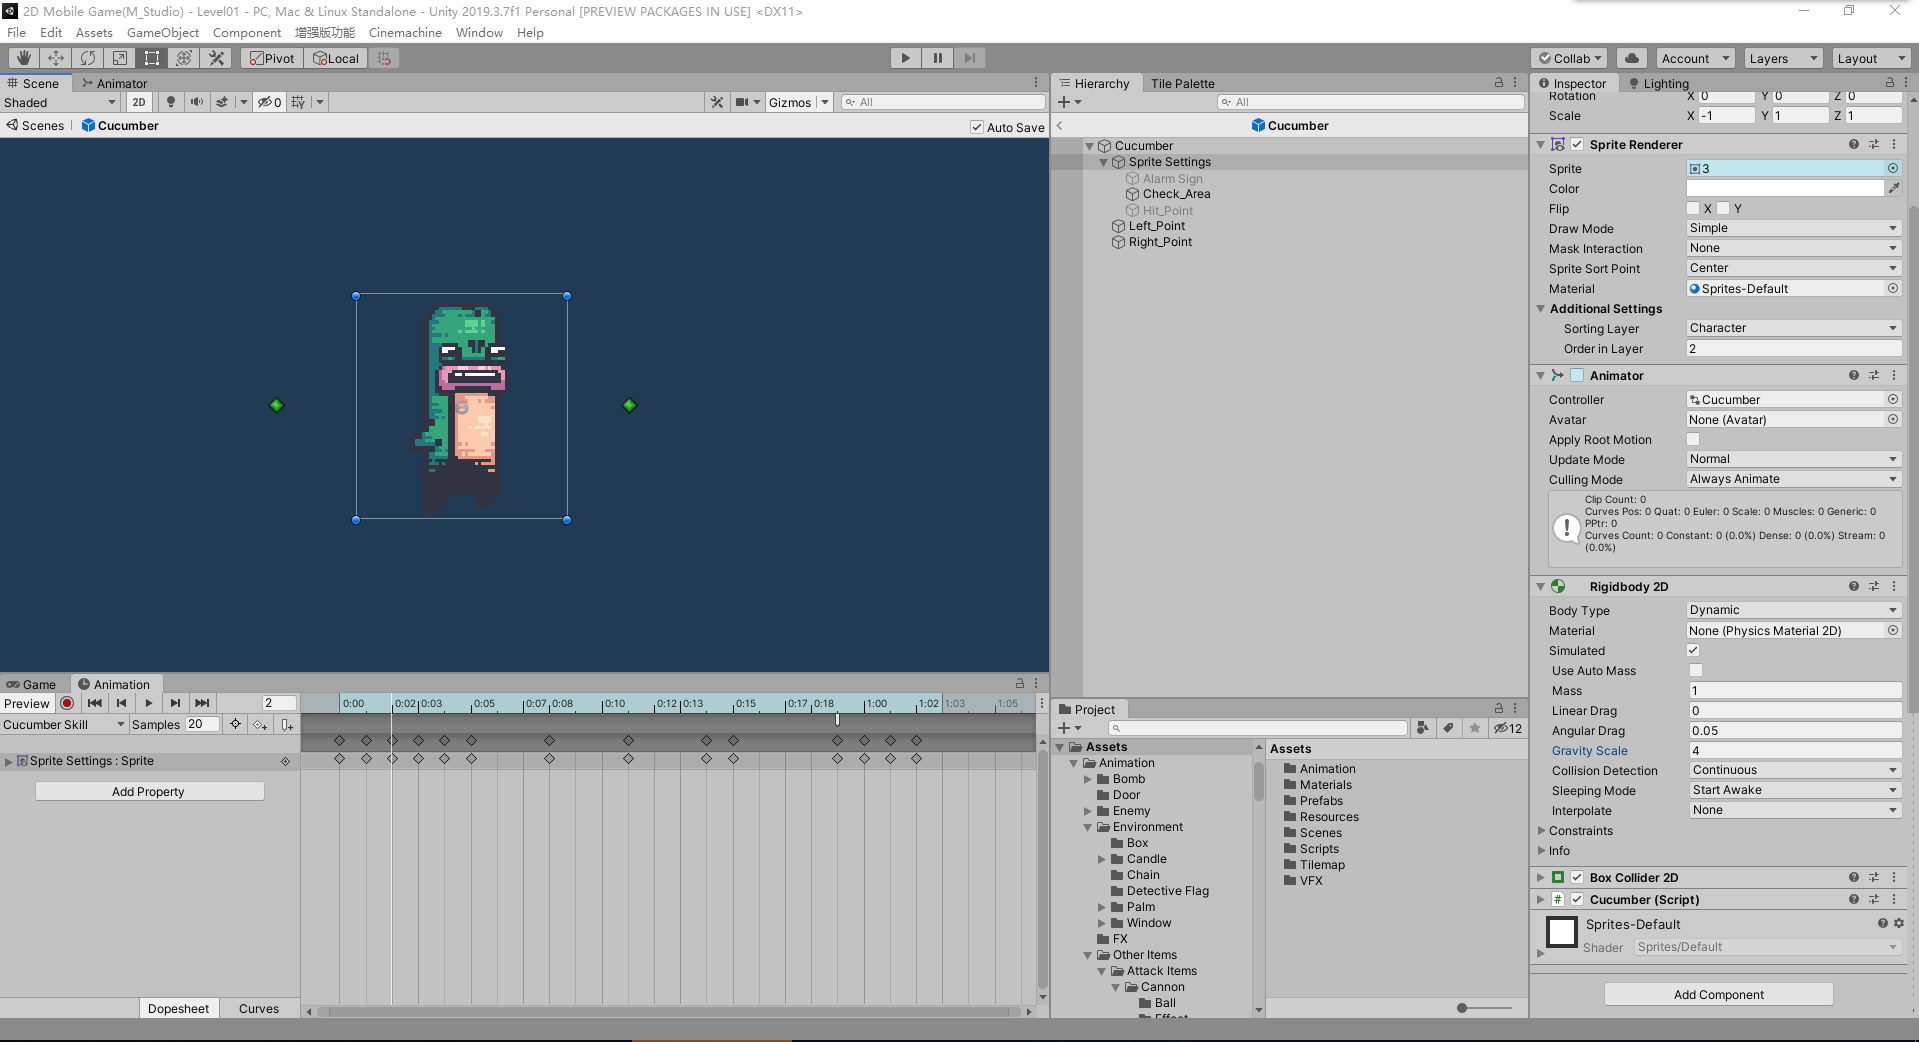Viewport: 1919px width, 1042px height.
Task: Pick color with eyedropper icon
Action: (1894, 188)
